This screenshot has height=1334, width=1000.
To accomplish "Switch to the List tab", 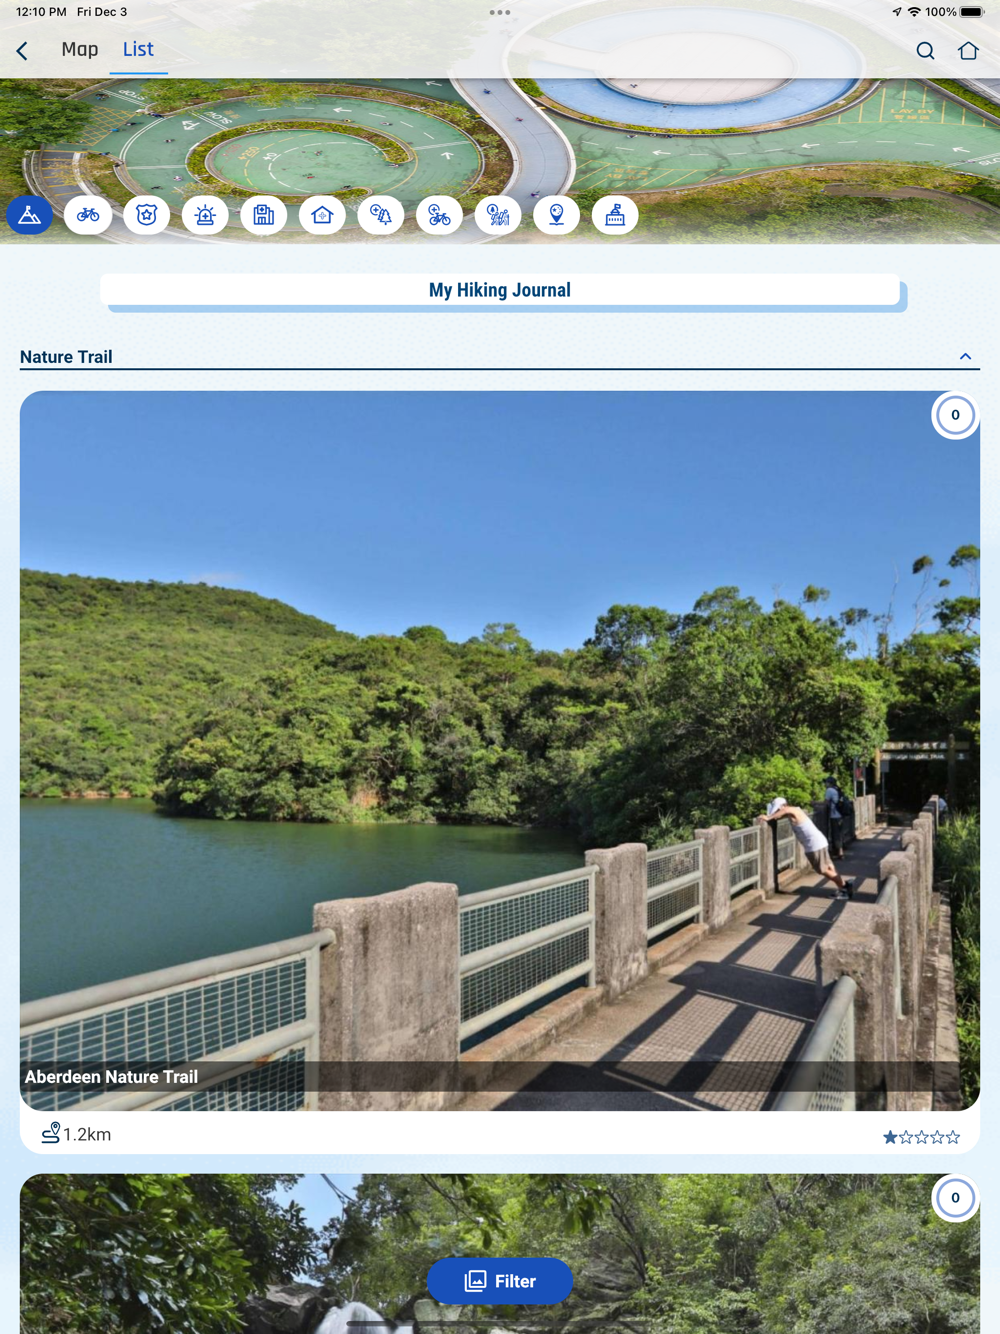I will 138,49.
